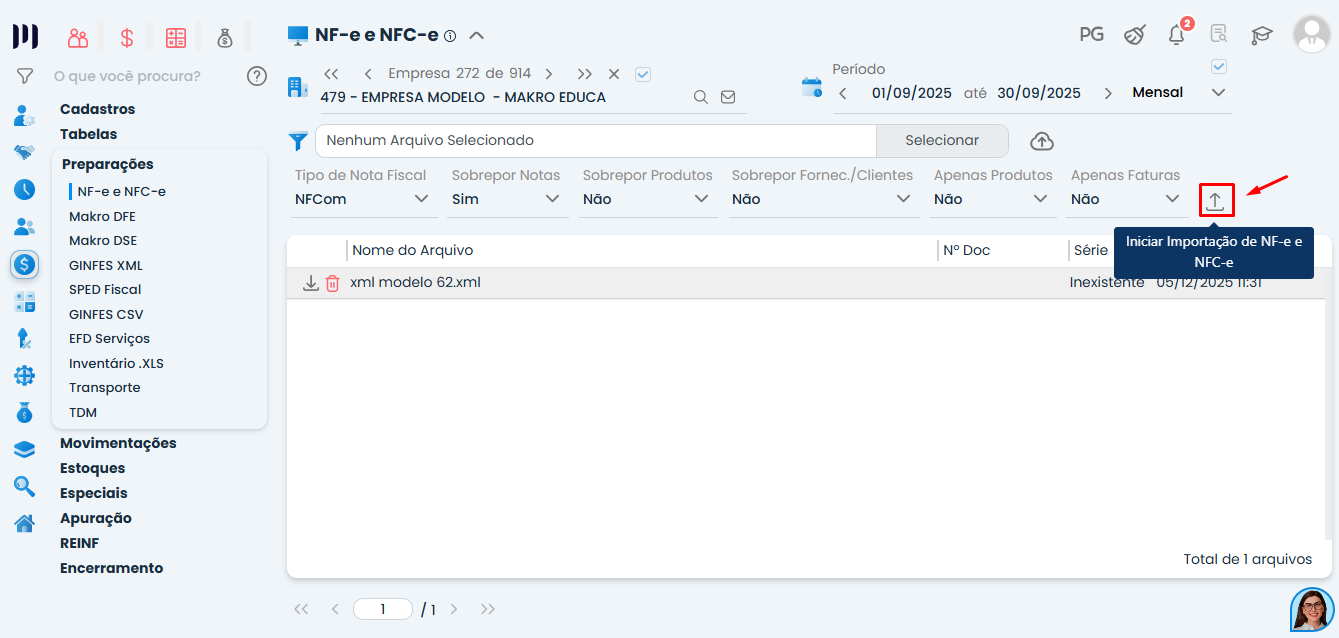Image resolution: width=1339 pixels, height=638 pixels.
Task: Open the help question mark icon
Action: 257,76
